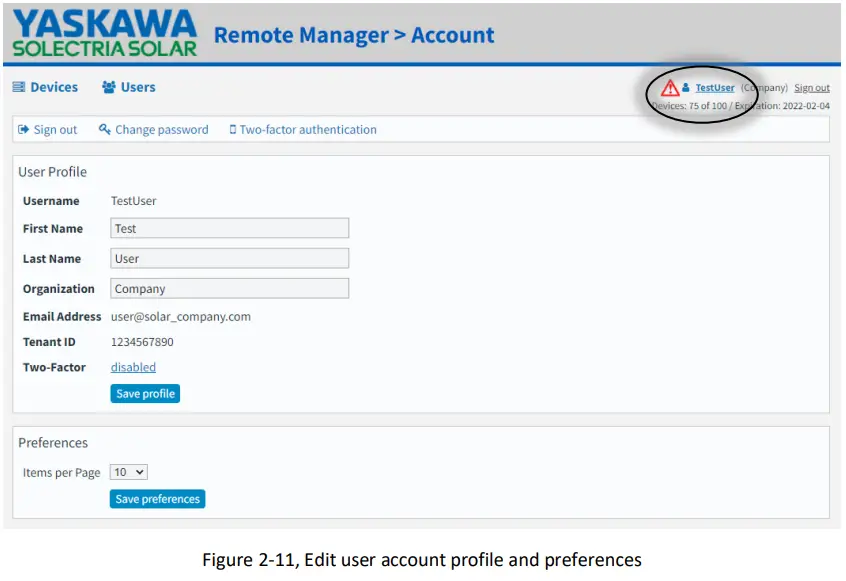Select Sign out in the account toolbar
Image resolution: width=846 pixels, height=581 pixels.
tap(47, 129)
